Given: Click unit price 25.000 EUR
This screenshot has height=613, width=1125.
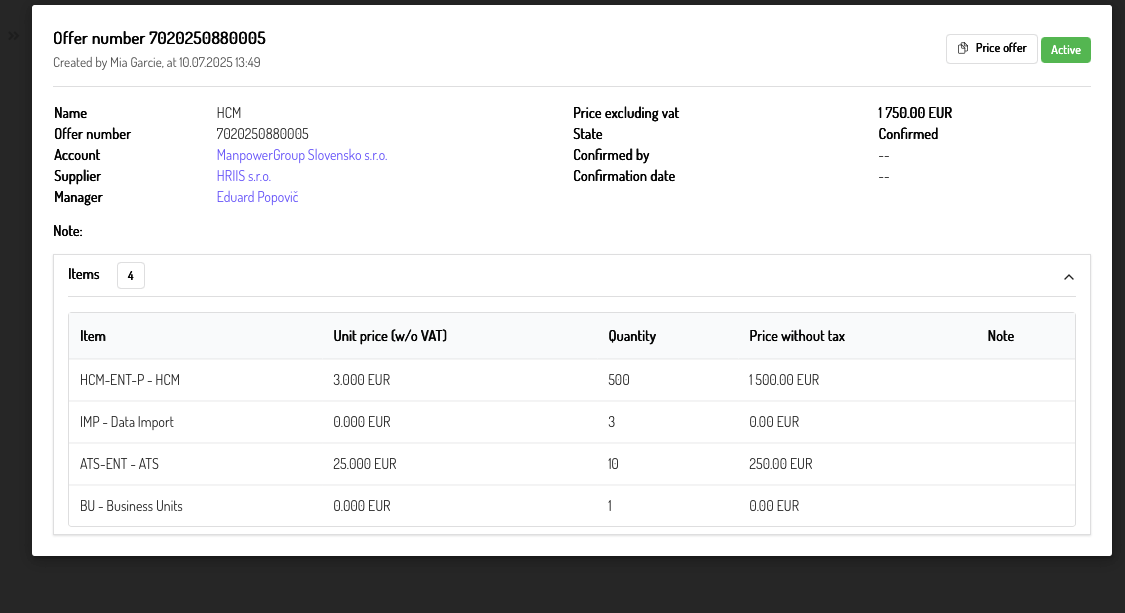Looking at the screenshot, I should pyautogui.click(x=364, y=464).
